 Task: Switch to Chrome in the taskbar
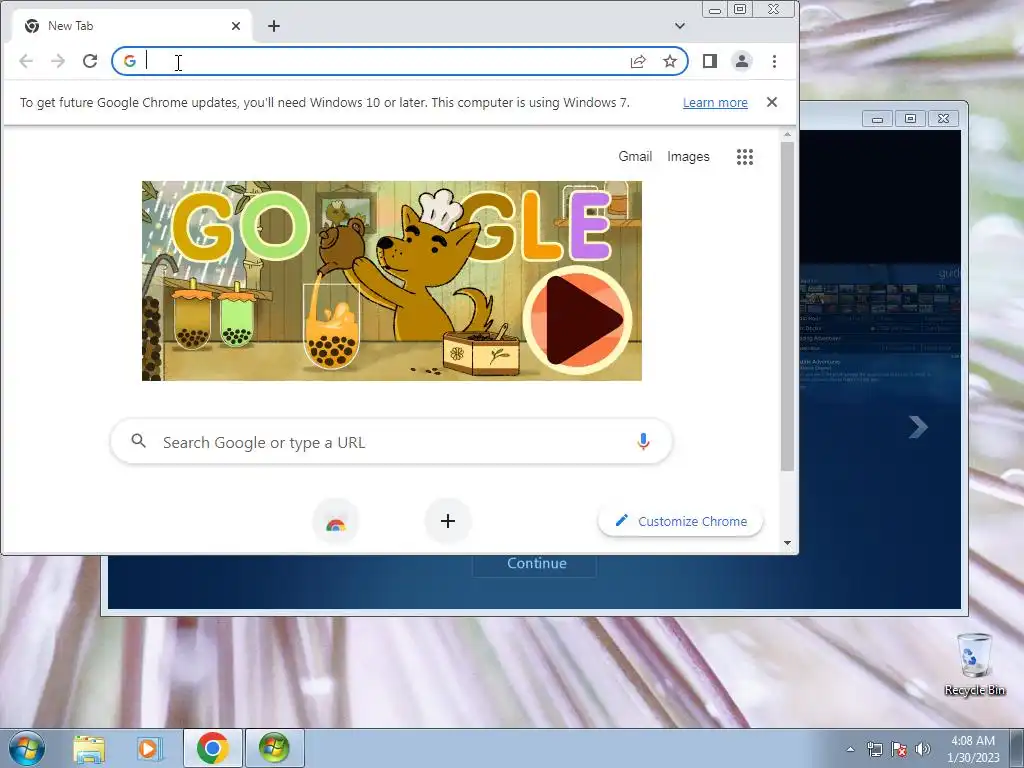(x=212, y=748)
